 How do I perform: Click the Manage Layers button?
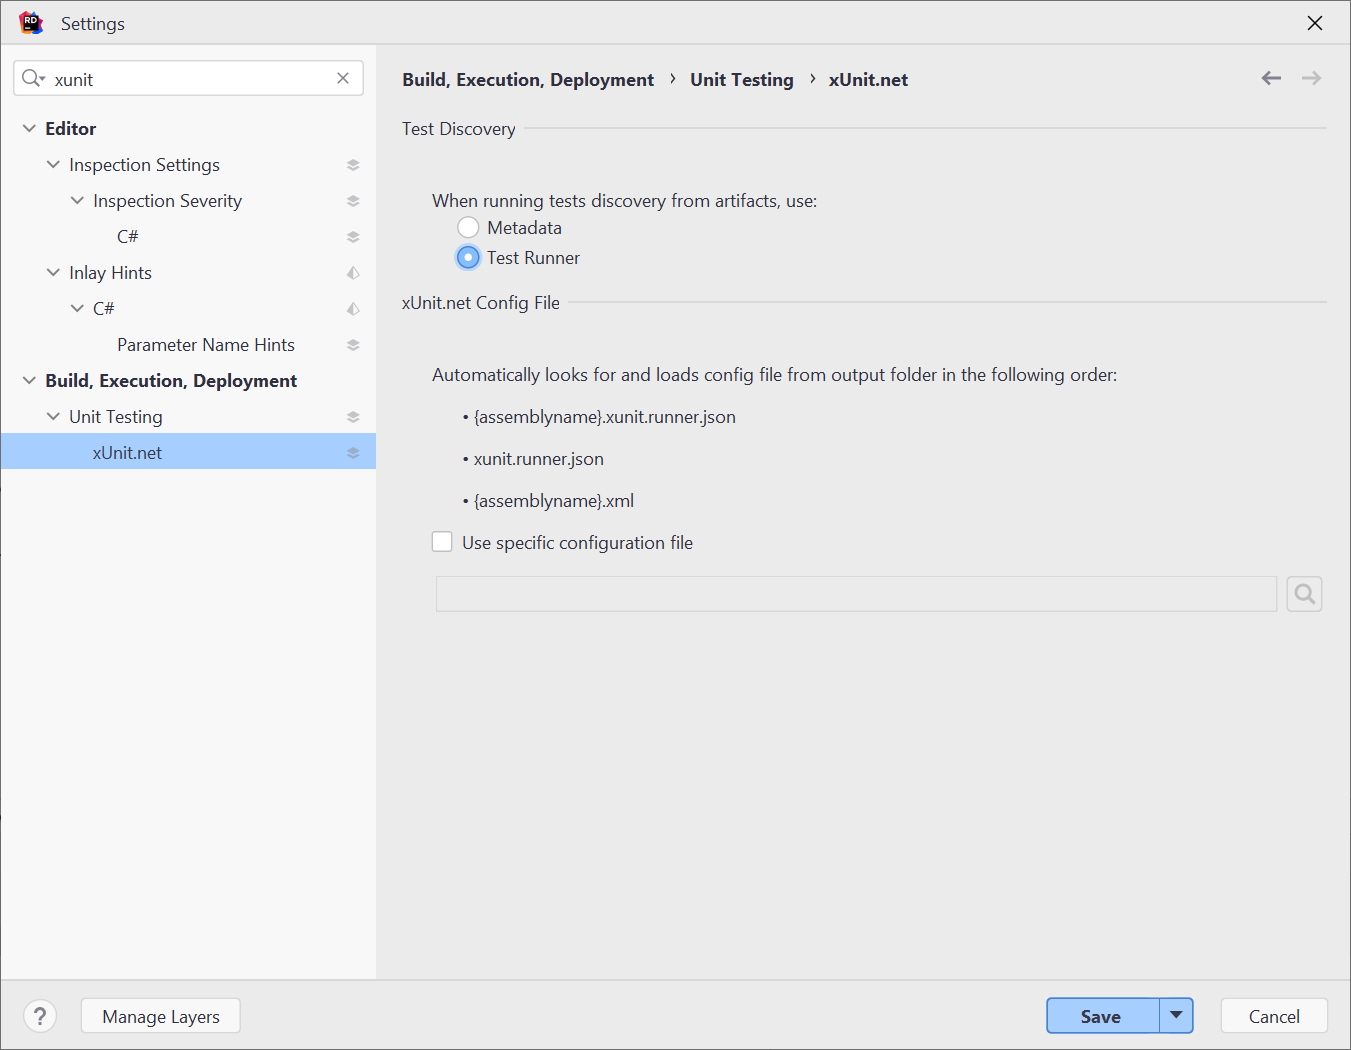point(160,1015)
